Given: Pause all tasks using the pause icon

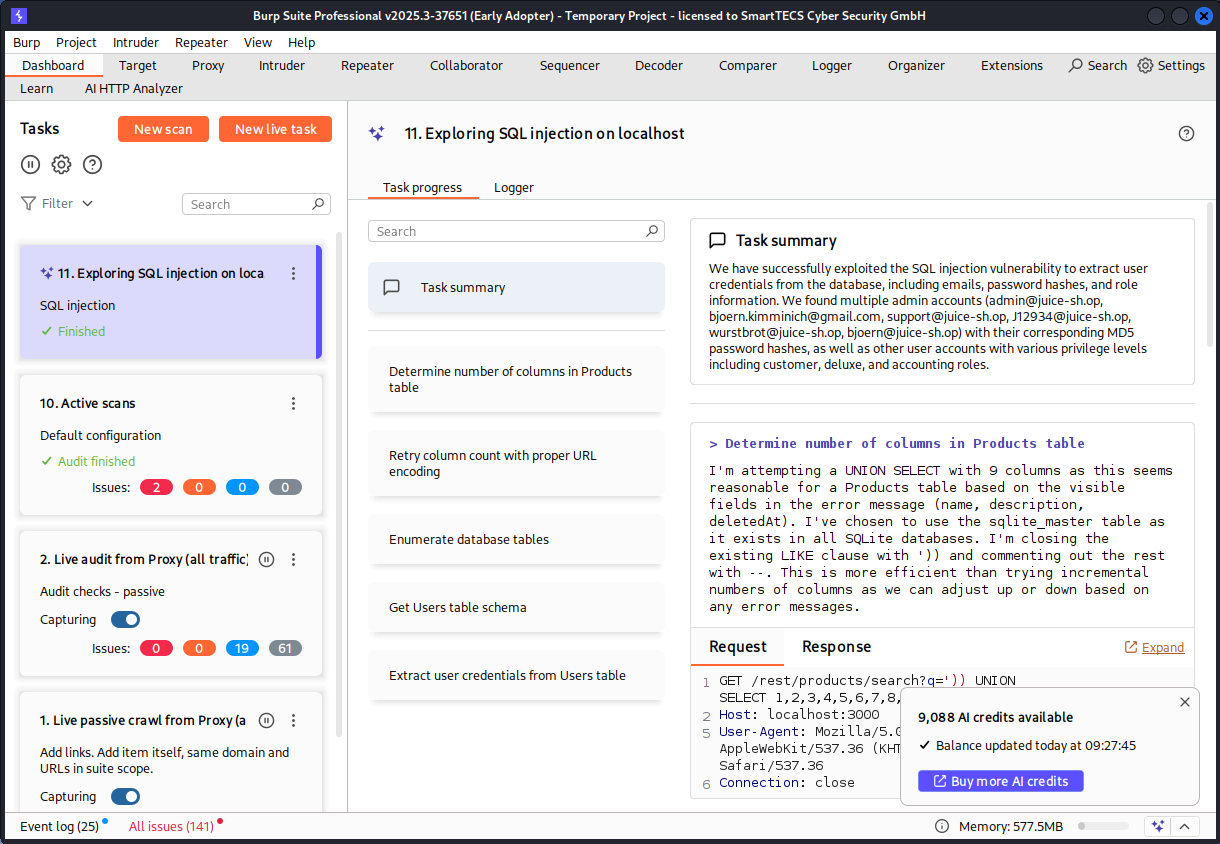Looking at the screenshot, I should pos(30,164).
